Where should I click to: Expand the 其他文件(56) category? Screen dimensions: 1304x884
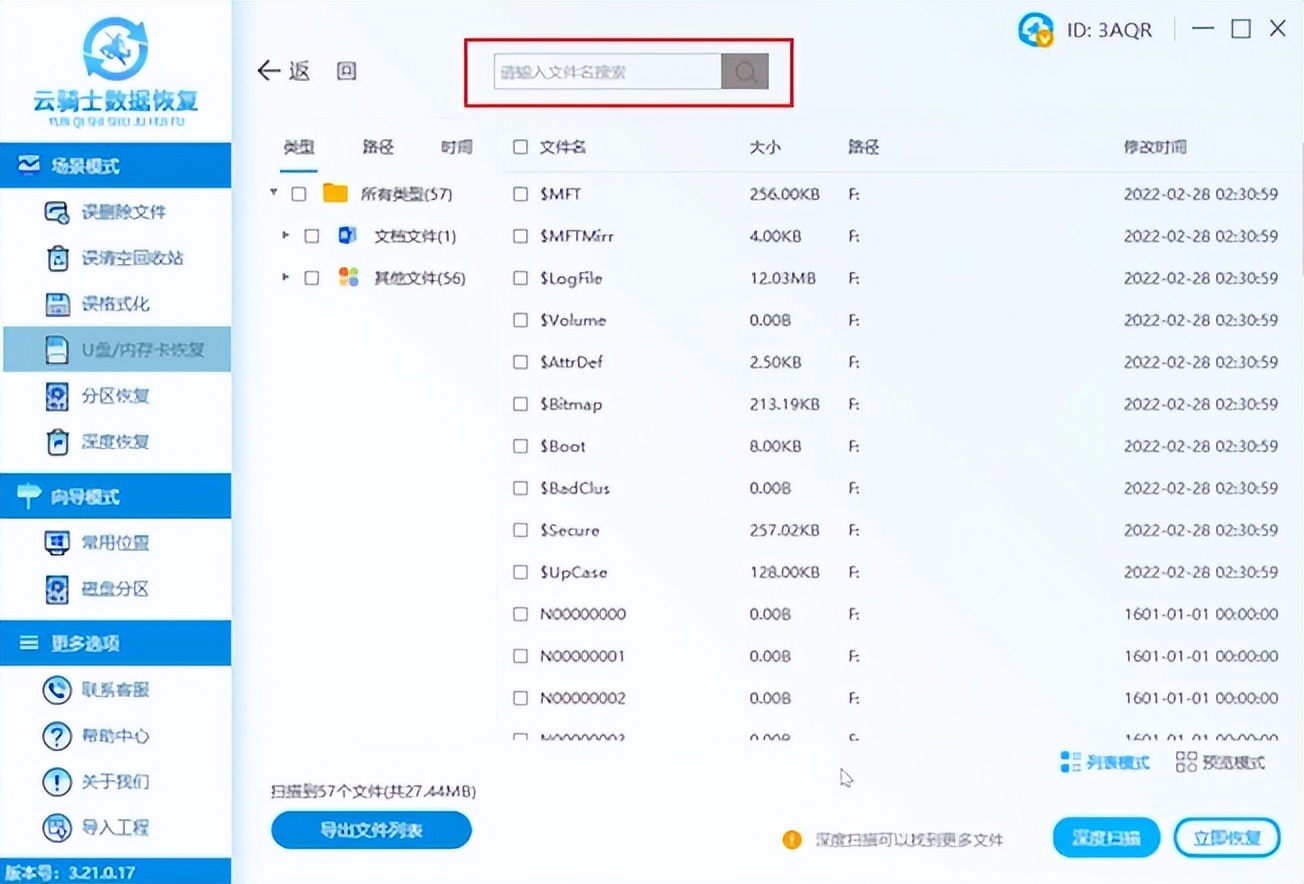(x=284, y=278)
